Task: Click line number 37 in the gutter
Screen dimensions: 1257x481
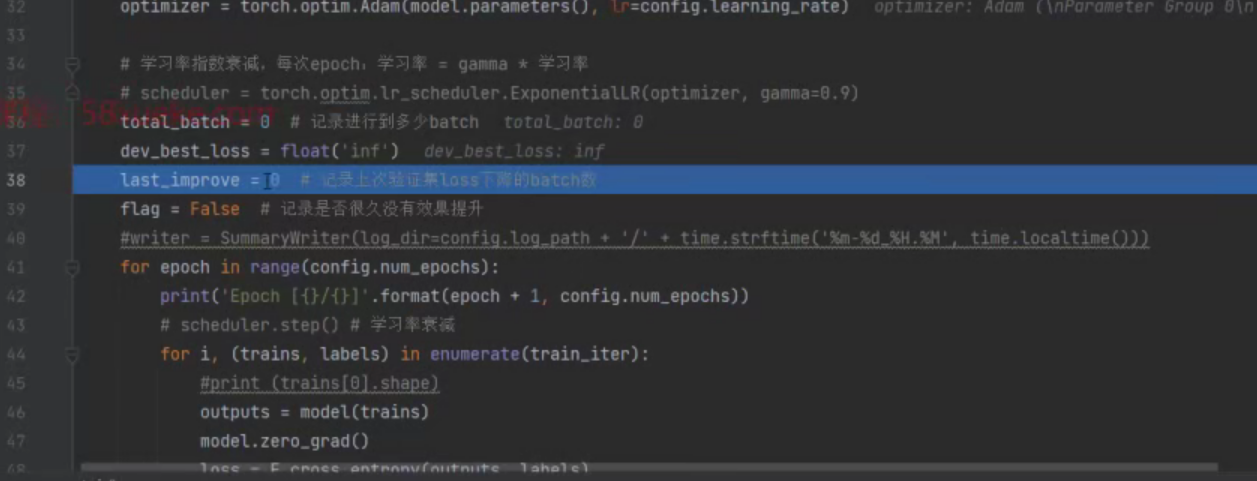Action: pos(15,151)
